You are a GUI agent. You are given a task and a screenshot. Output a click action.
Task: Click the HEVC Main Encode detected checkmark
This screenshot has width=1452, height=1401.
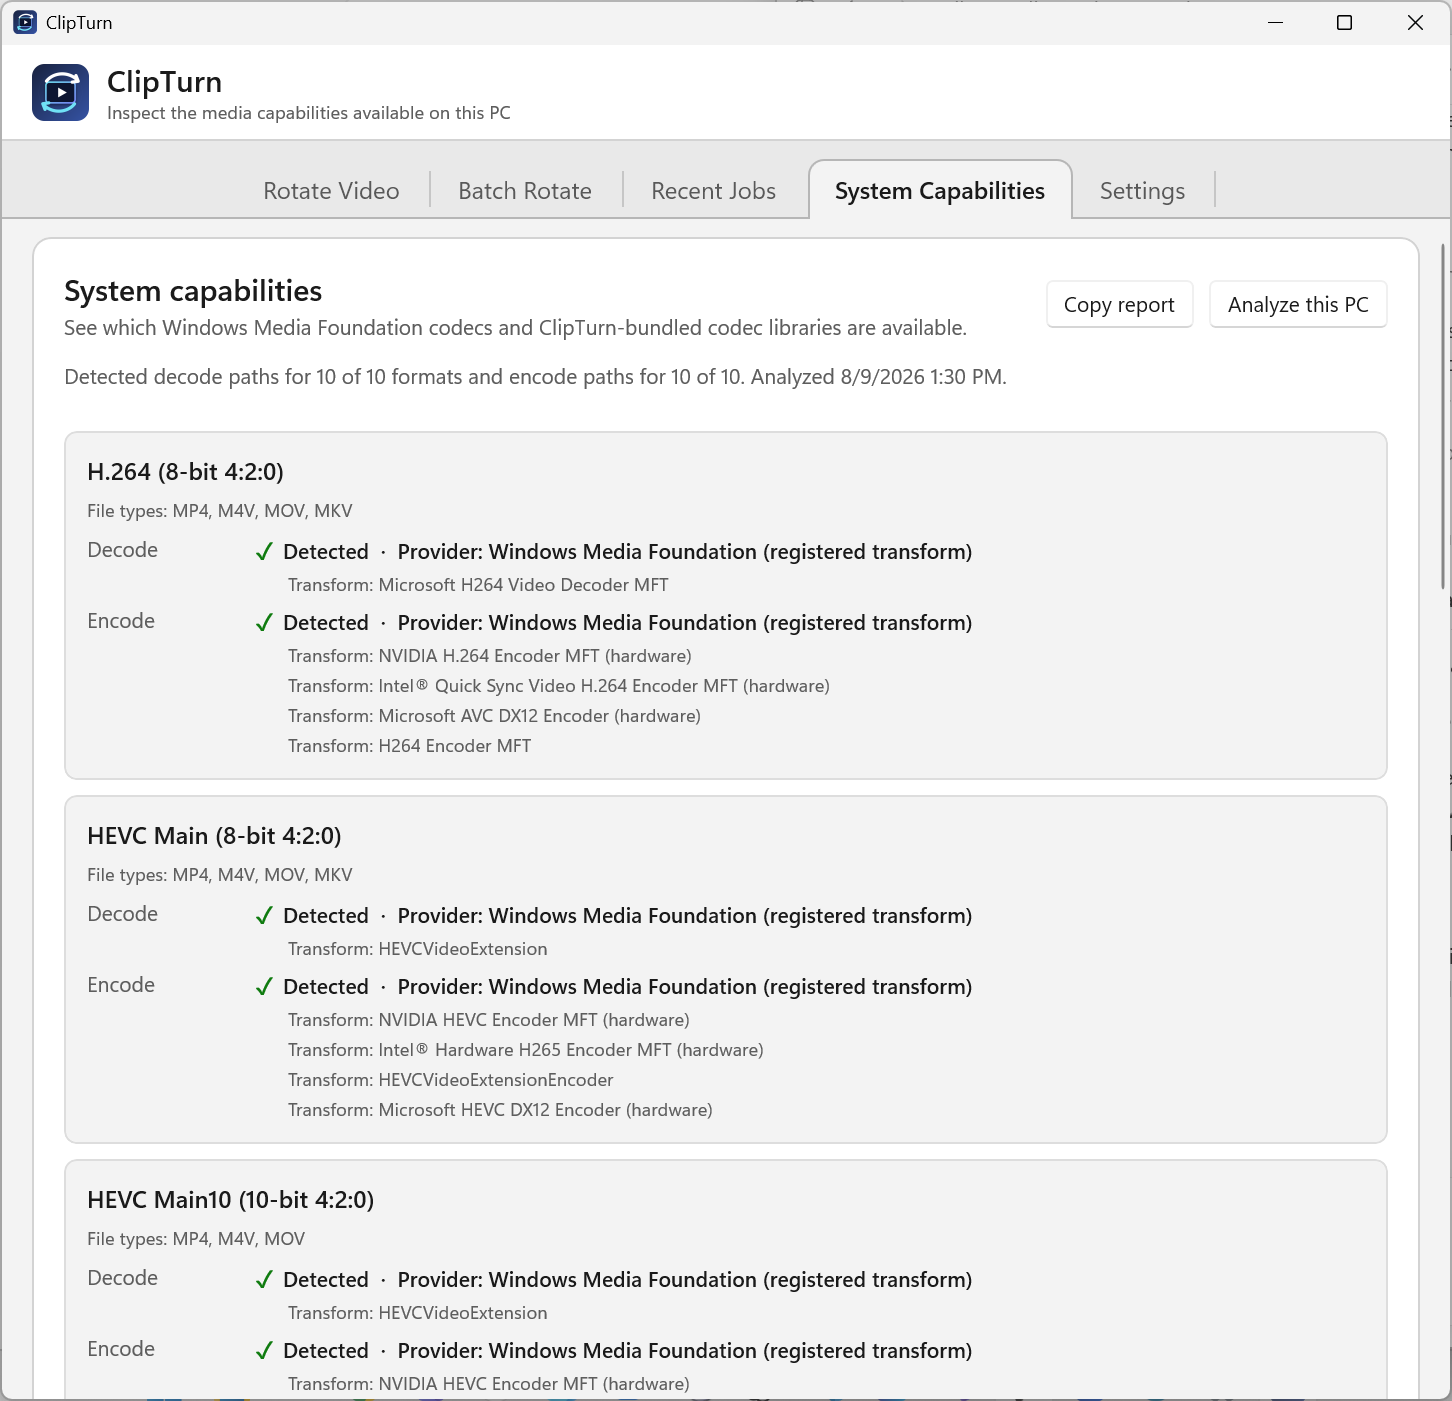pyautogui.click(x=264, y=987)
